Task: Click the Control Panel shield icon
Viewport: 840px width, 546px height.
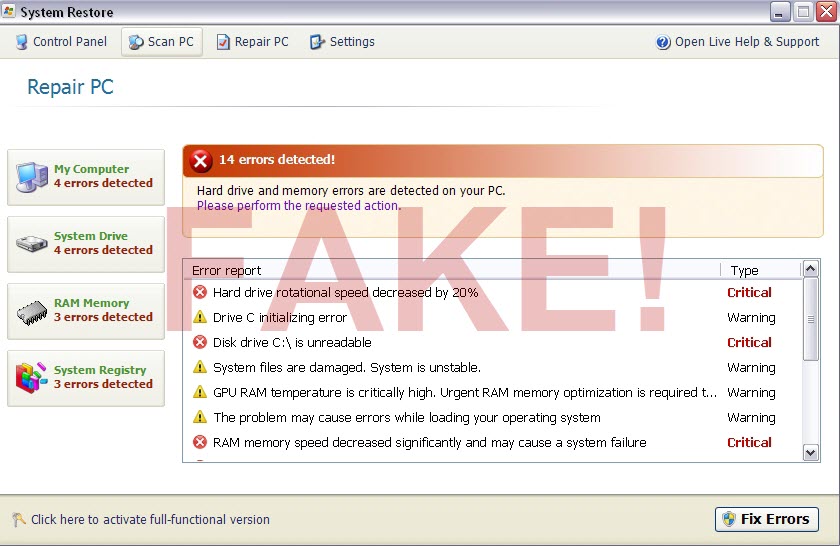Action: point(21,42)
